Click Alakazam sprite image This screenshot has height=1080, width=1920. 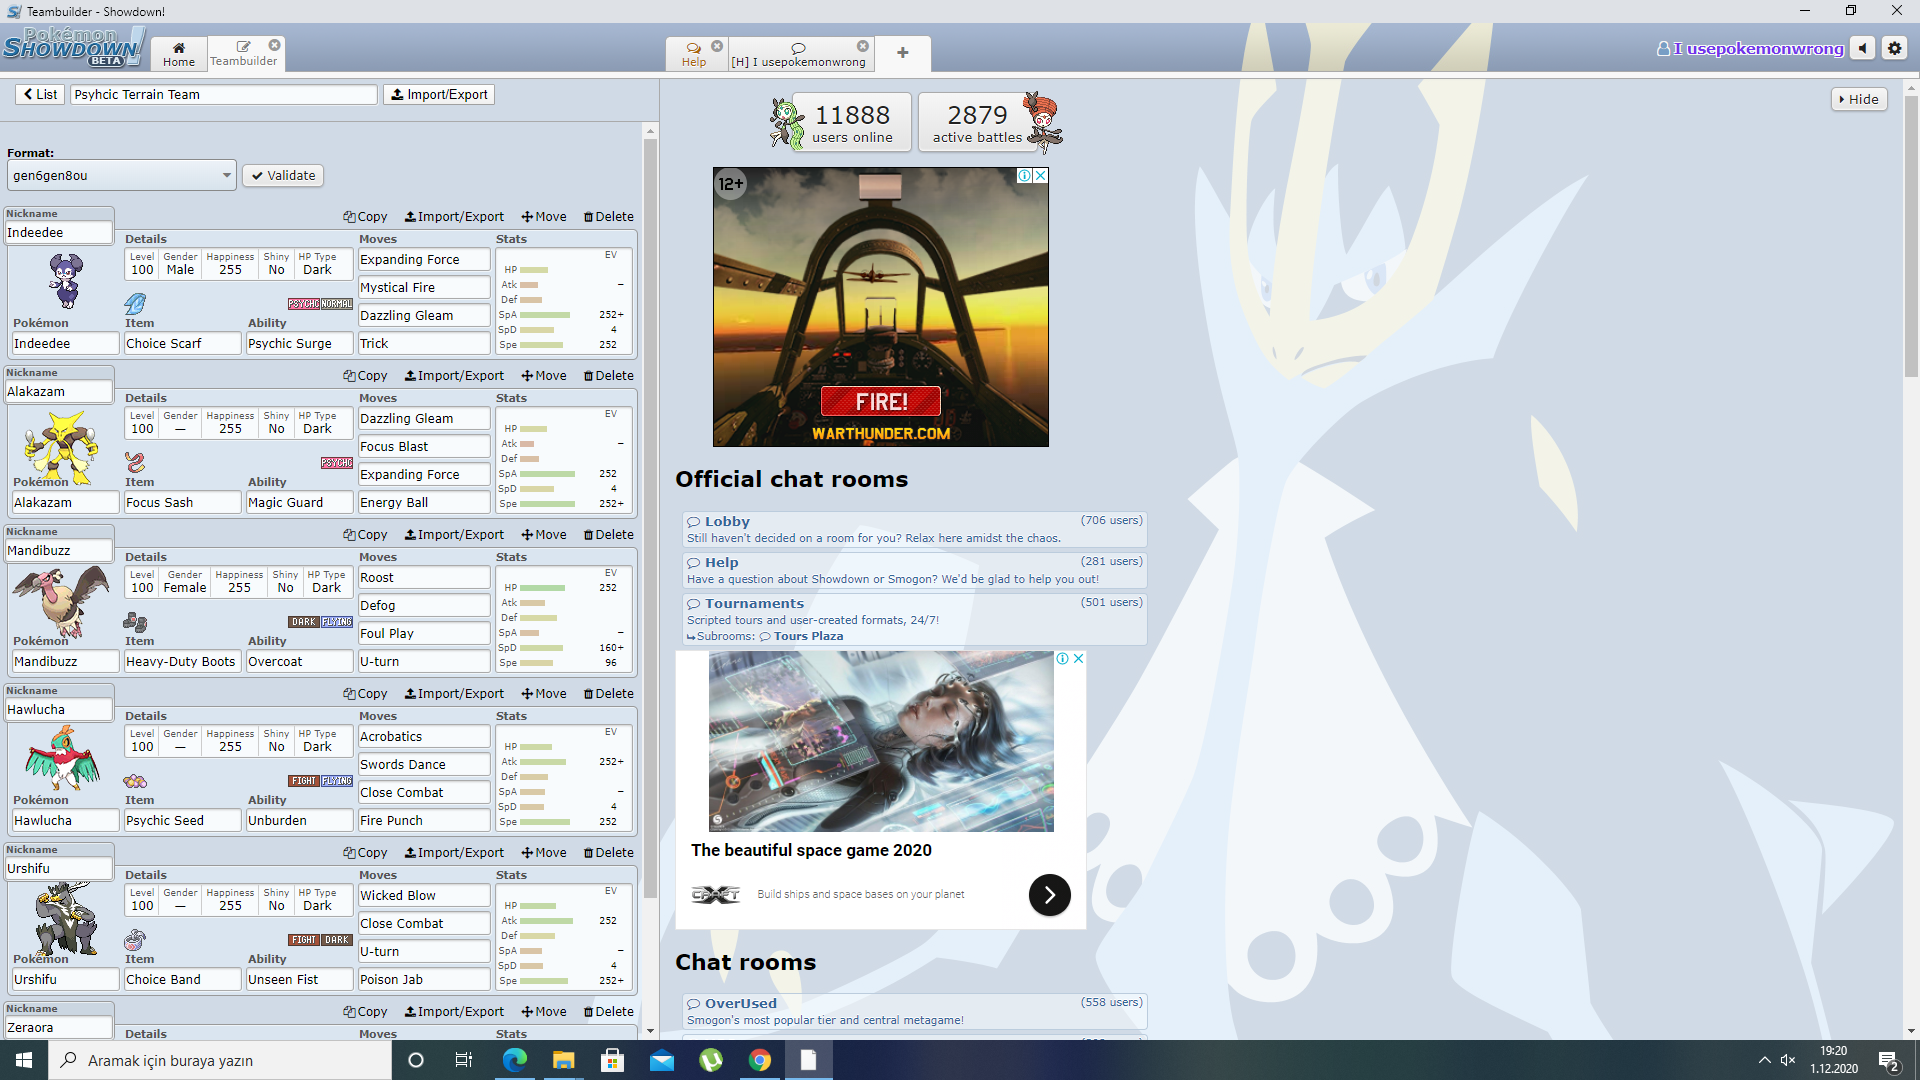coord(62,447)
